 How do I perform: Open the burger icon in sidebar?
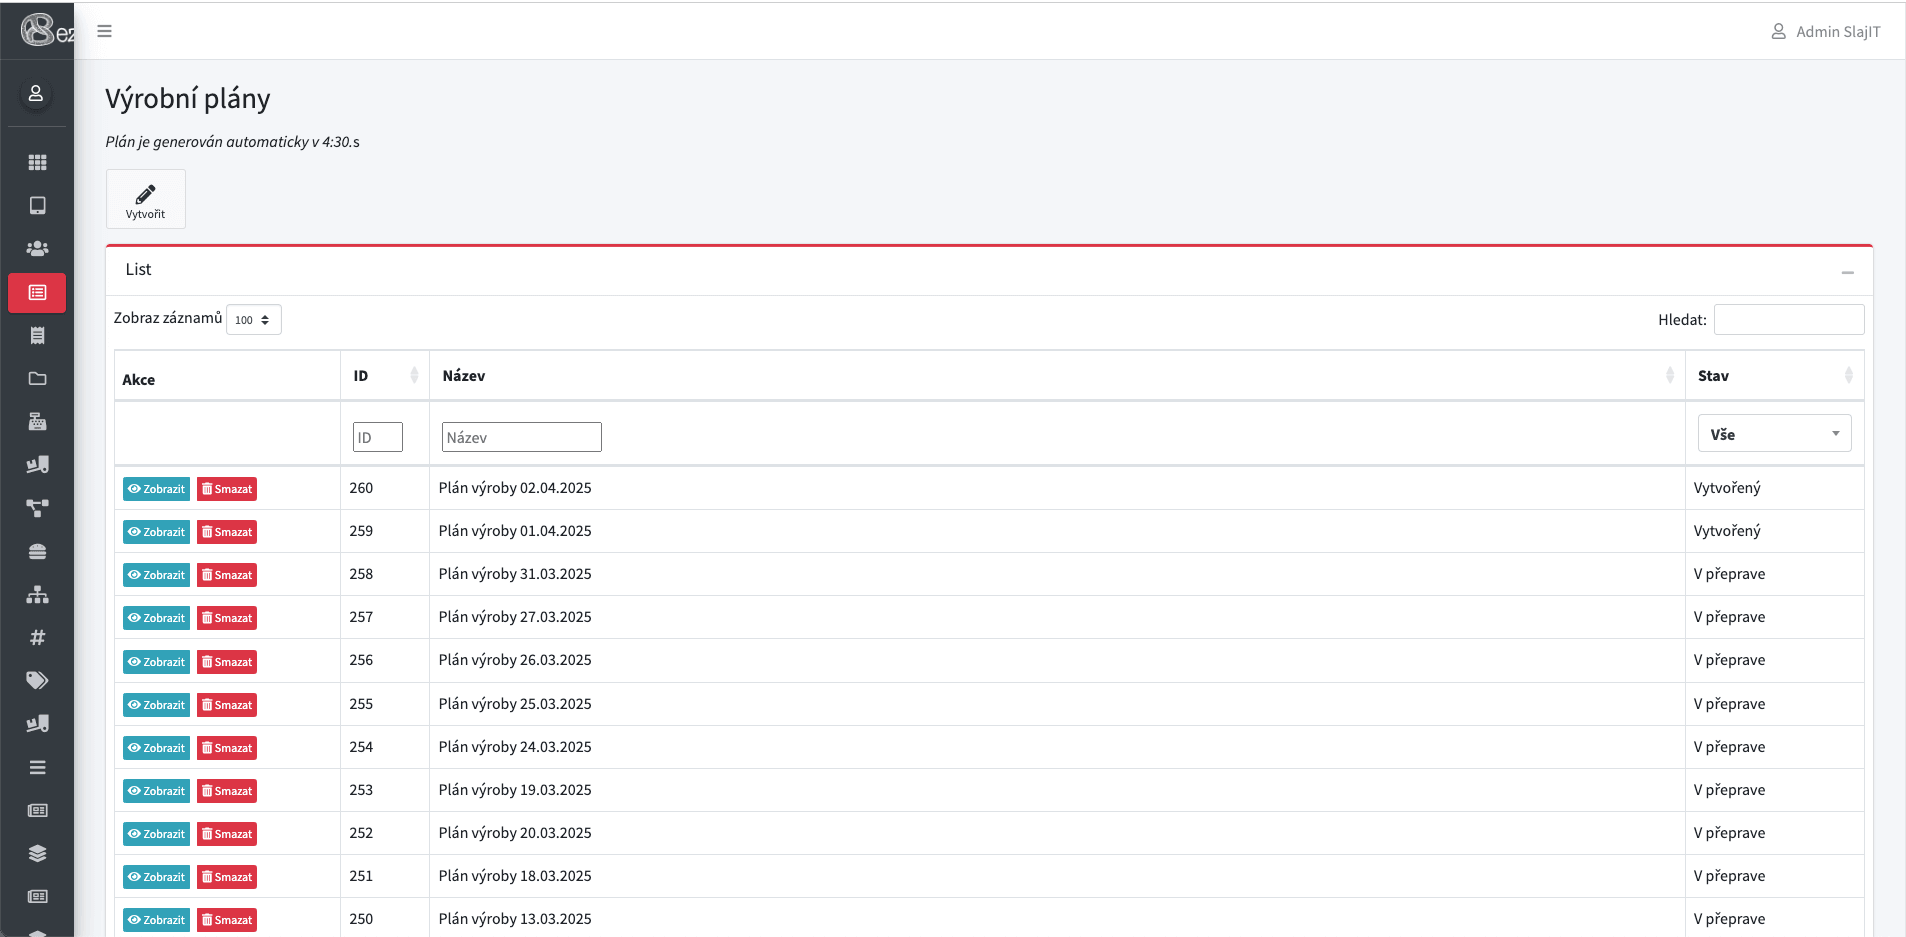[37, 551]
